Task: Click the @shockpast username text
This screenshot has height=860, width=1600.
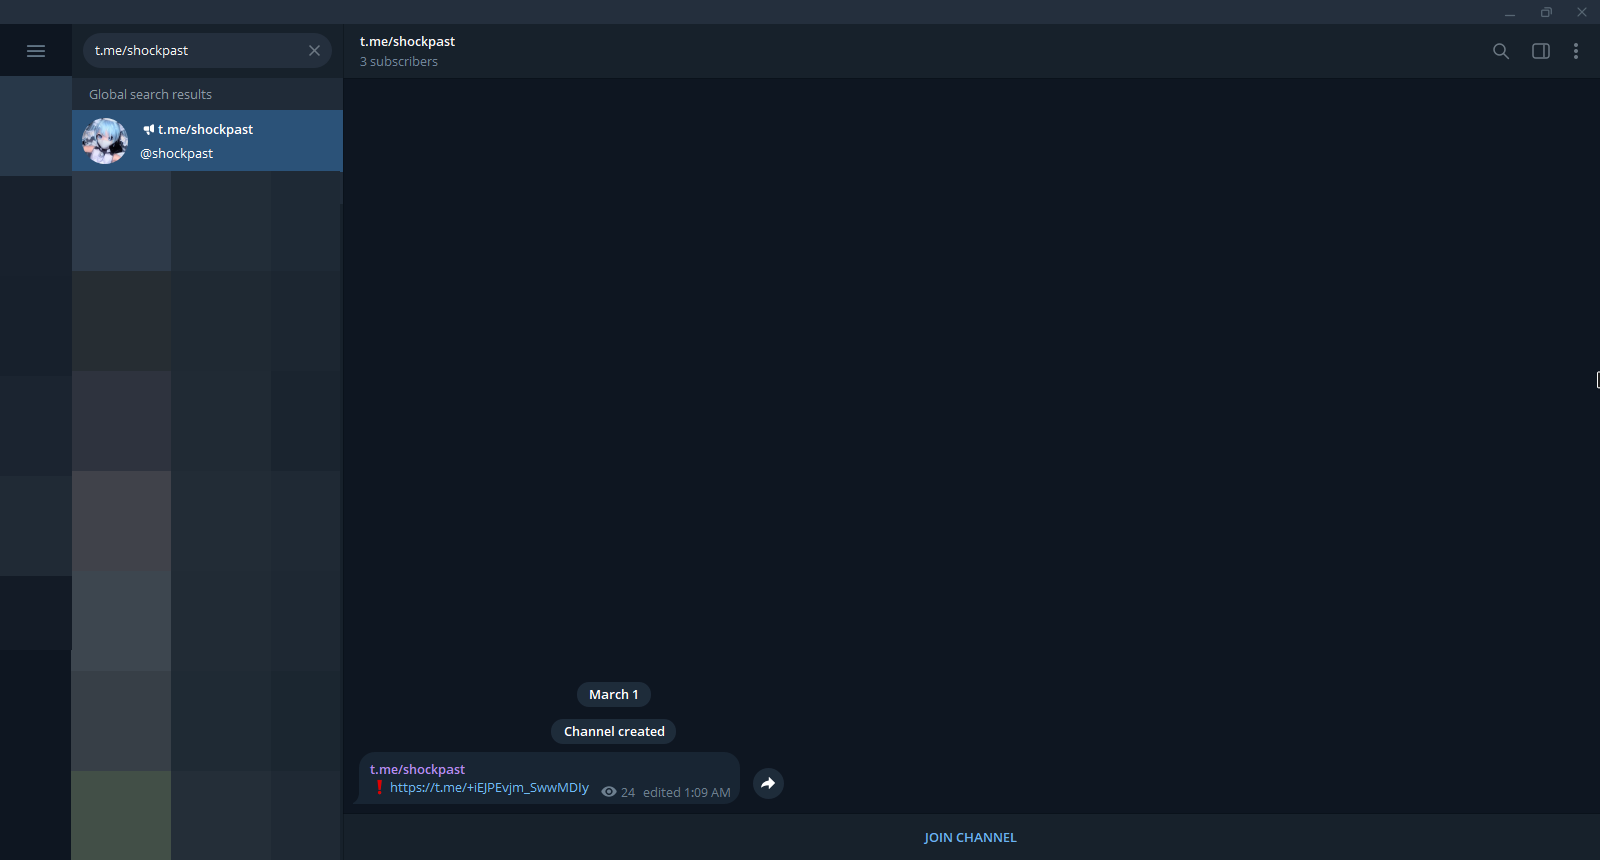Action: 176,154
